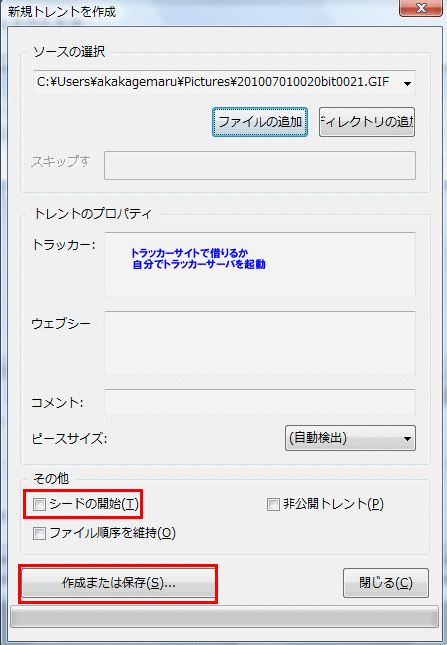Click the 閉じる(C) button
Image resolution: width=447 pixels, height=645 pixels.
(386, 583)
